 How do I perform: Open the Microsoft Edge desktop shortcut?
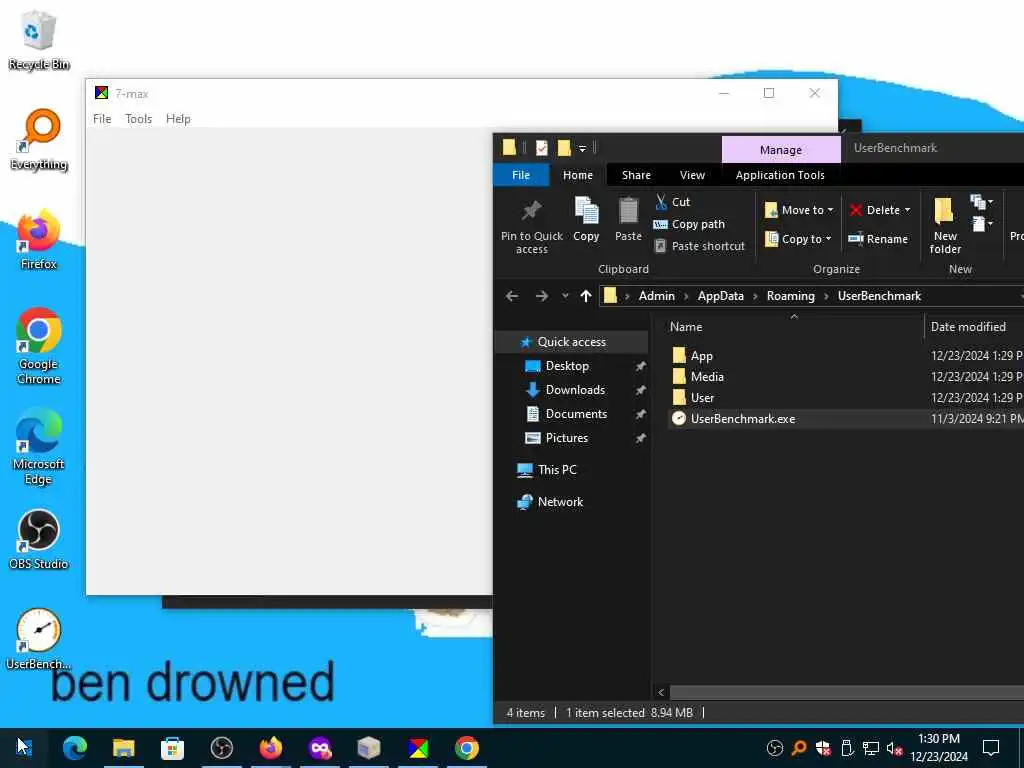pos(39,447)
